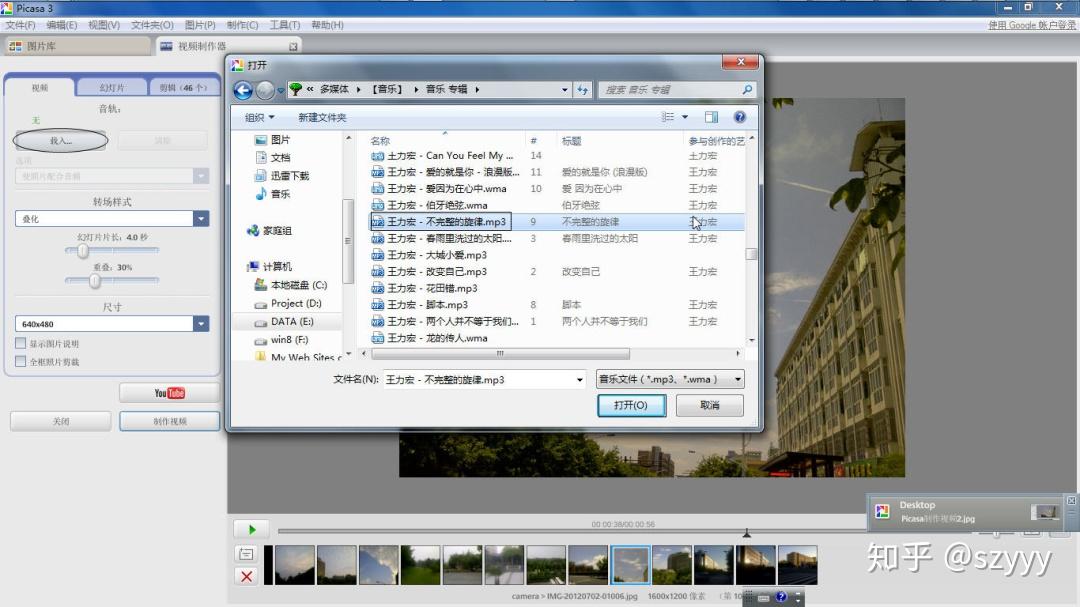Click the 打开(O) button to open file

coord(631,405)
